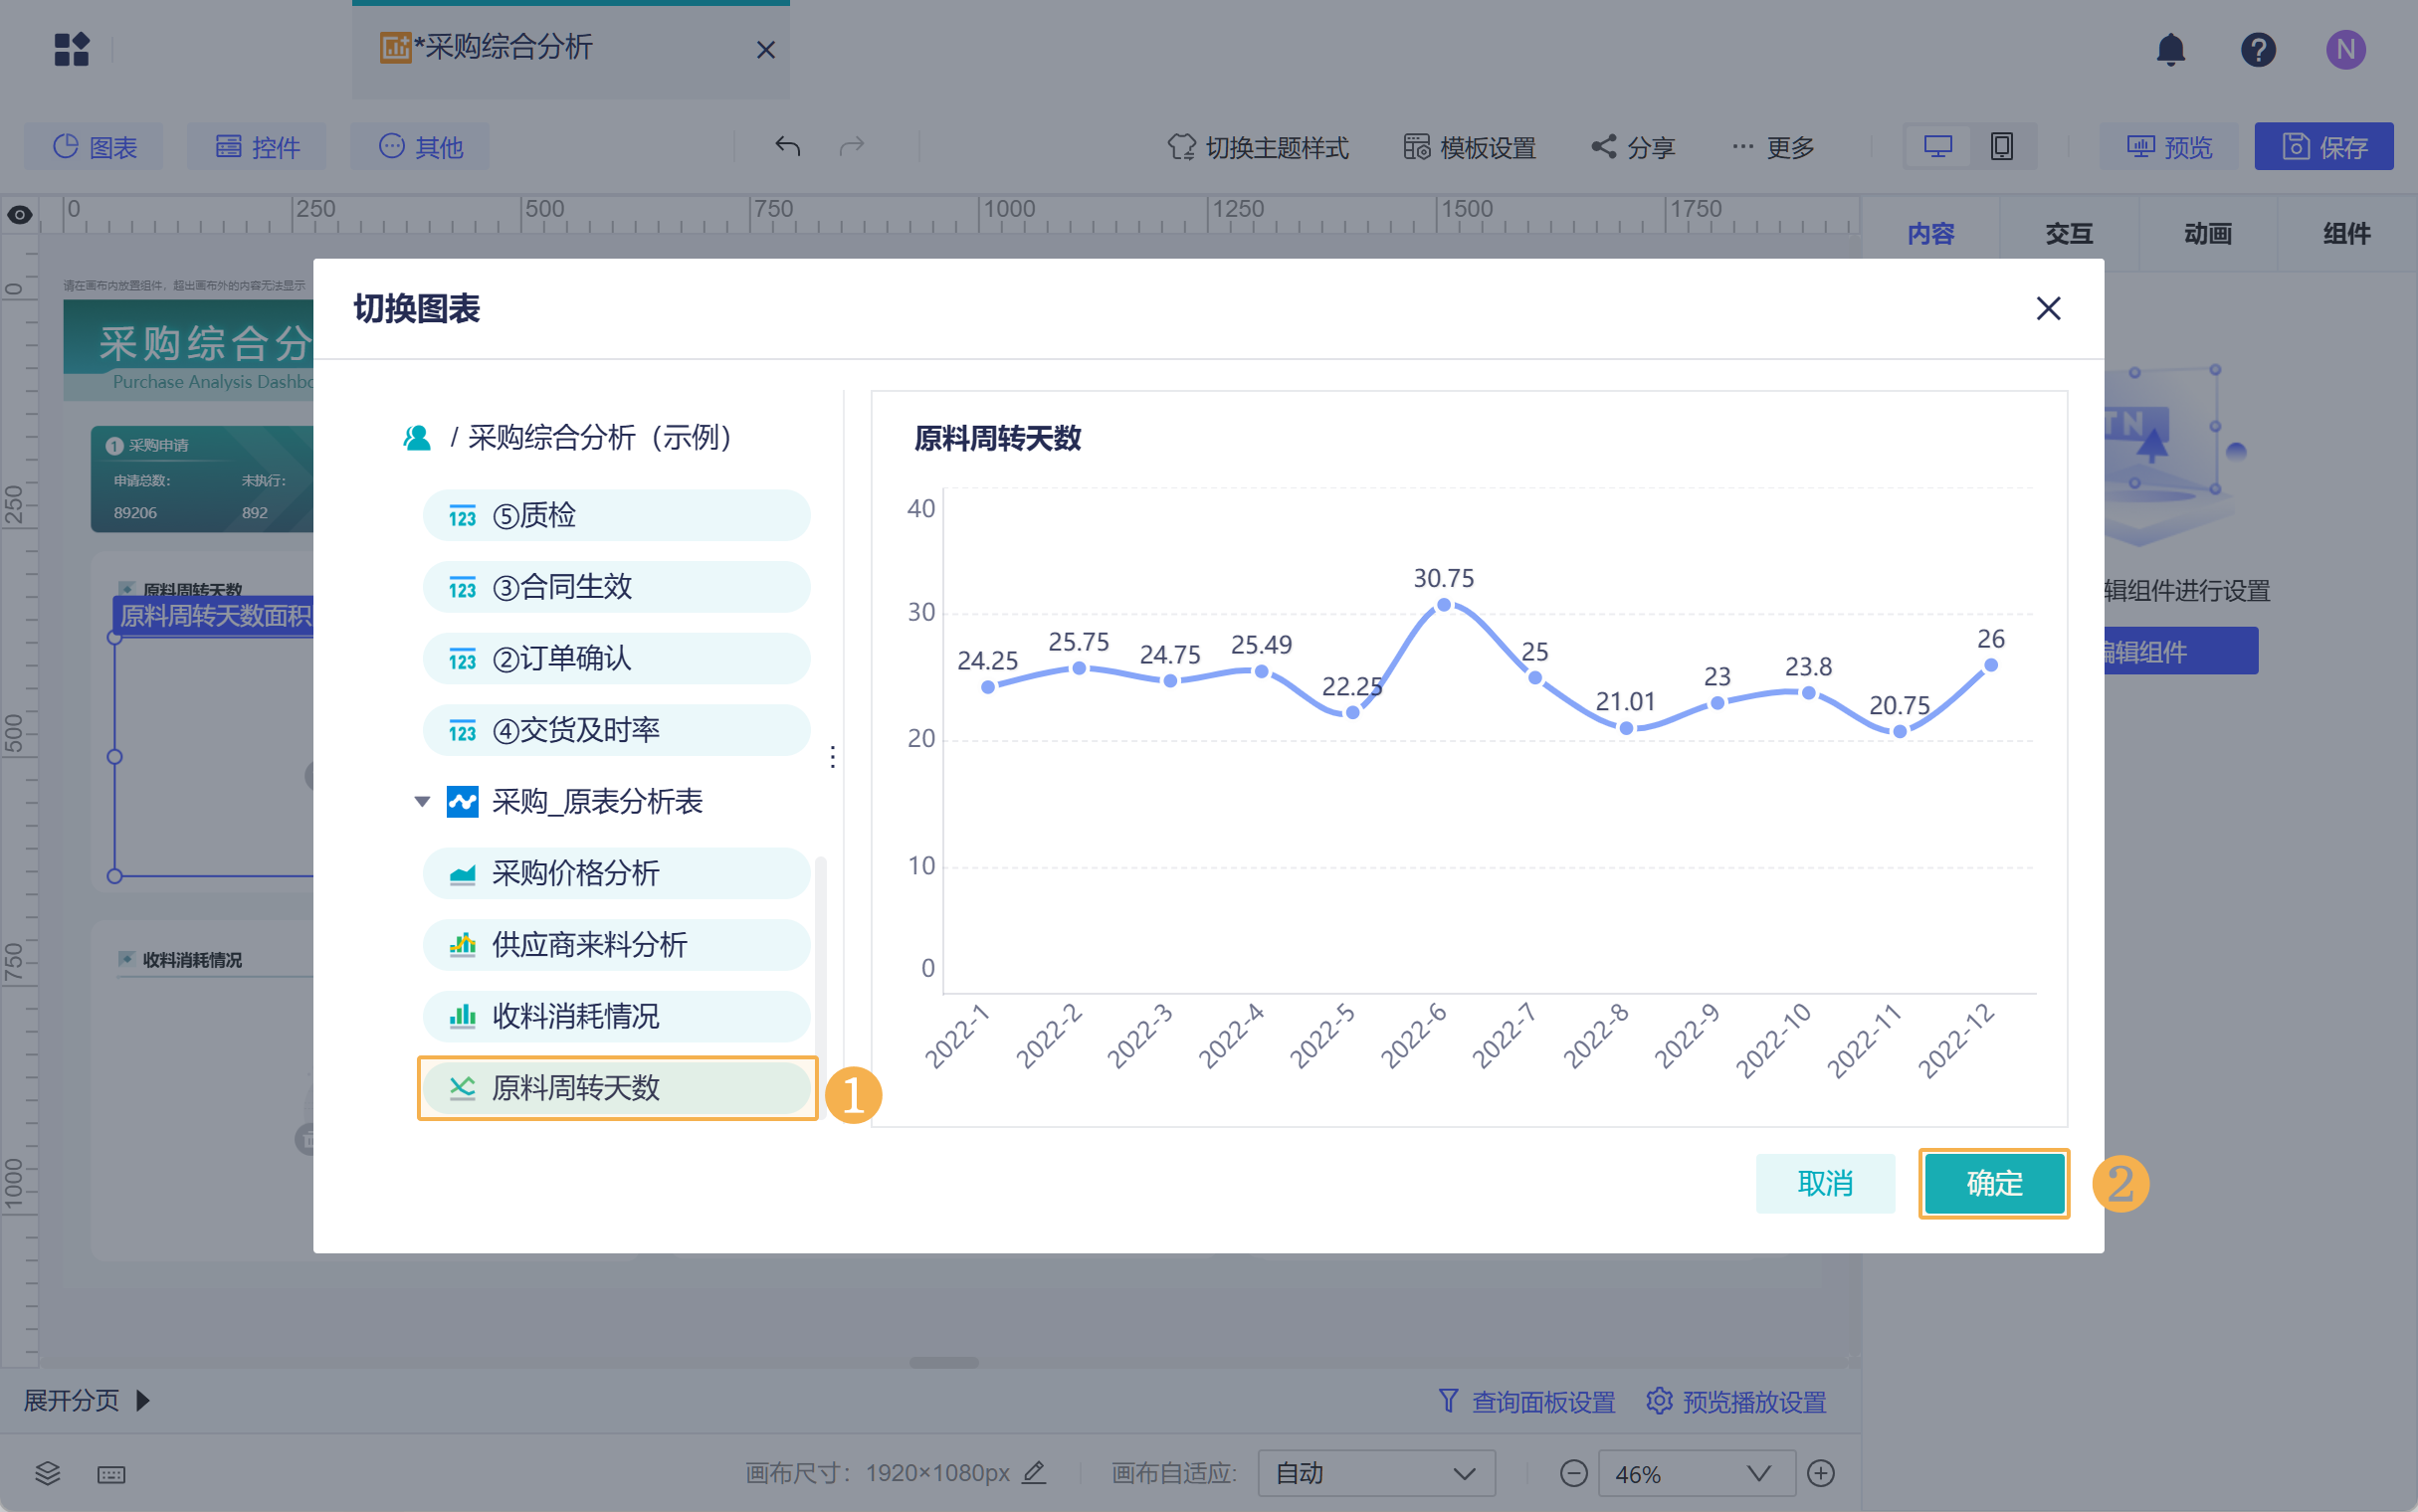Click the 确定 confirm button
This screenshot has height=1512, width=2418.
pyautogui.click(x=1993, y=1183)
